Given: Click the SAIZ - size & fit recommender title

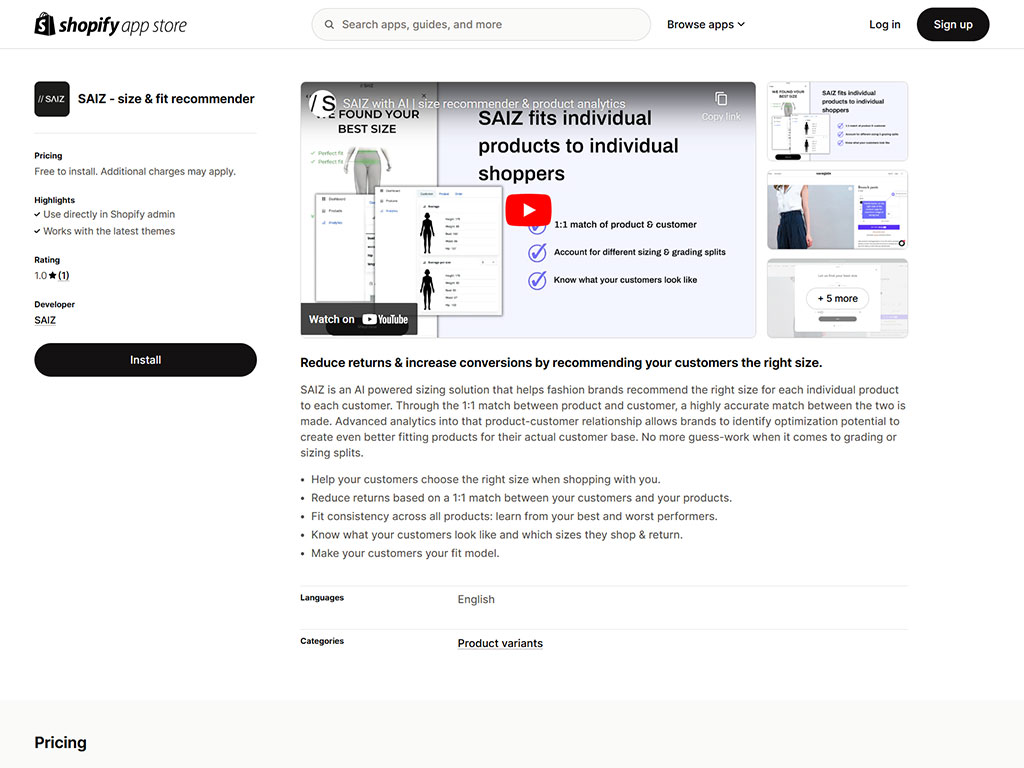Looking at the screenshot, I should click(x=166, y=99).
